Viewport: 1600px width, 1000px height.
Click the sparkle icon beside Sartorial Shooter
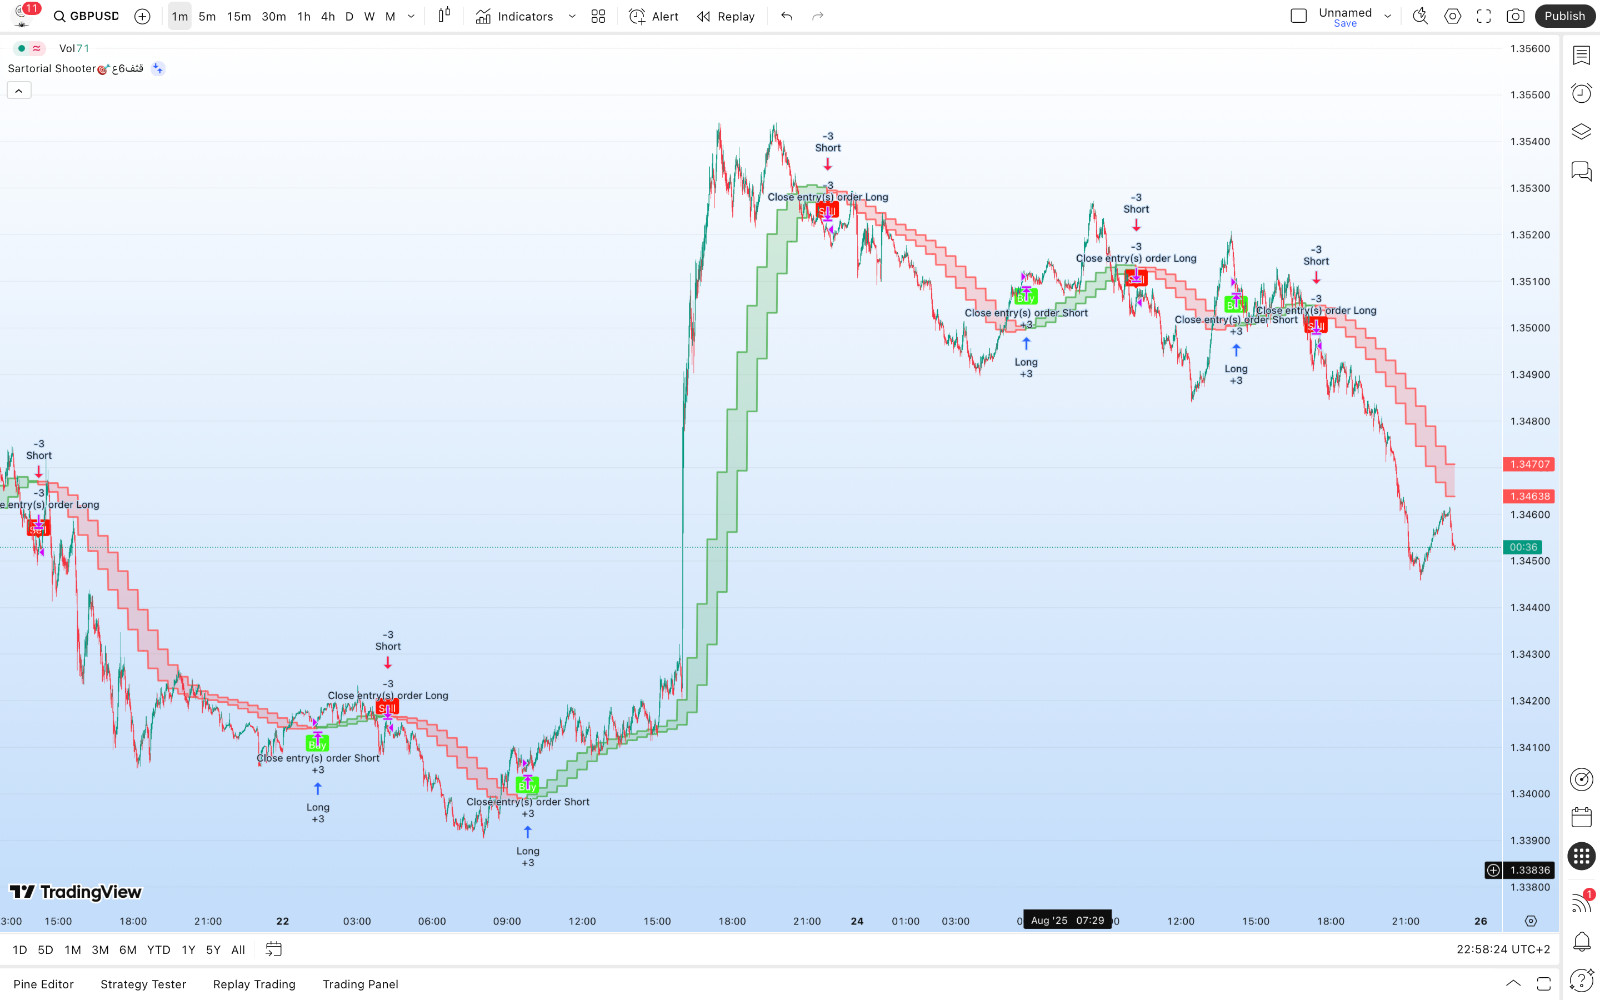(158, 68)
